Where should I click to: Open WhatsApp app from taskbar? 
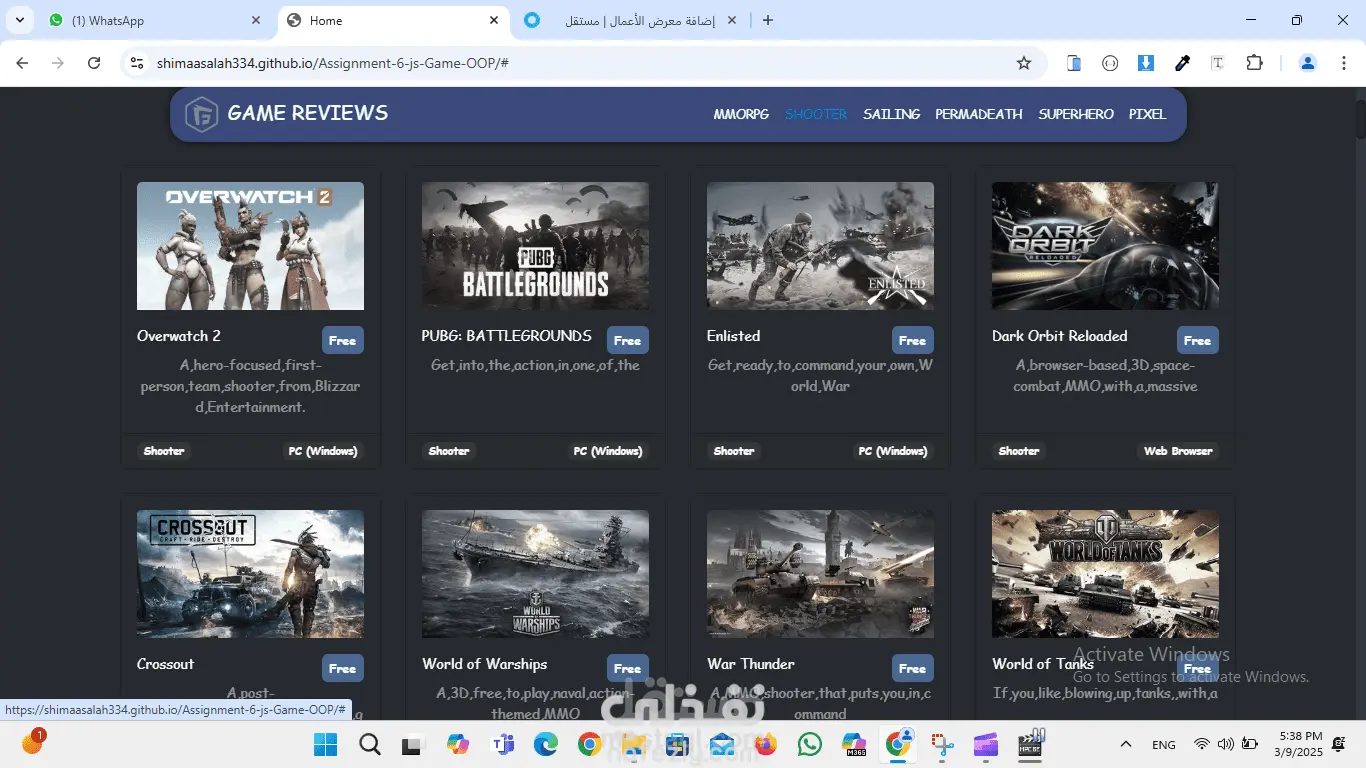pos(810,744)
